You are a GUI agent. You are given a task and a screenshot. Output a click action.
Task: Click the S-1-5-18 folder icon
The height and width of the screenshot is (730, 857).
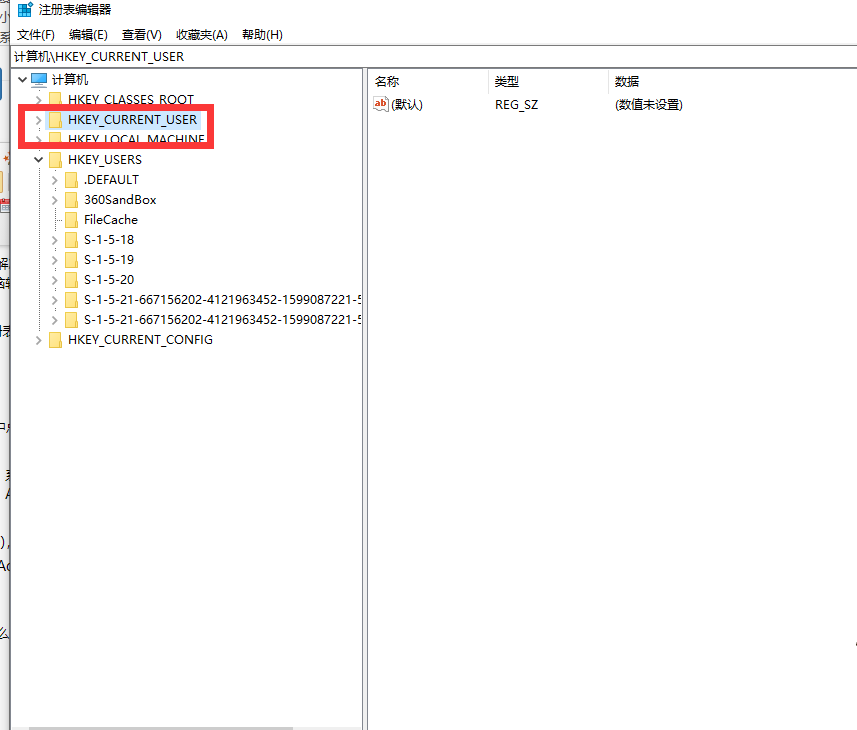(x=71, y=239)
